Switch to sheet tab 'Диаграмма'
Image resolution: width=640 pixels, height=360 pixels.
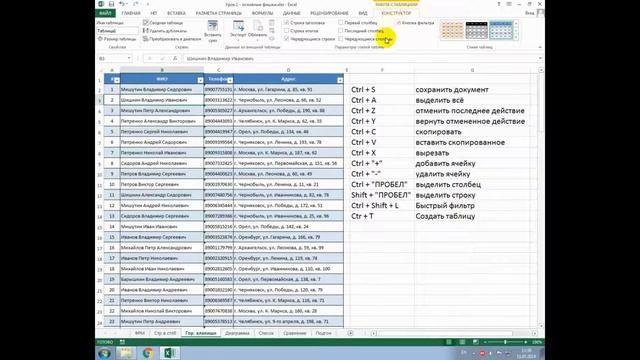point(237,333)
